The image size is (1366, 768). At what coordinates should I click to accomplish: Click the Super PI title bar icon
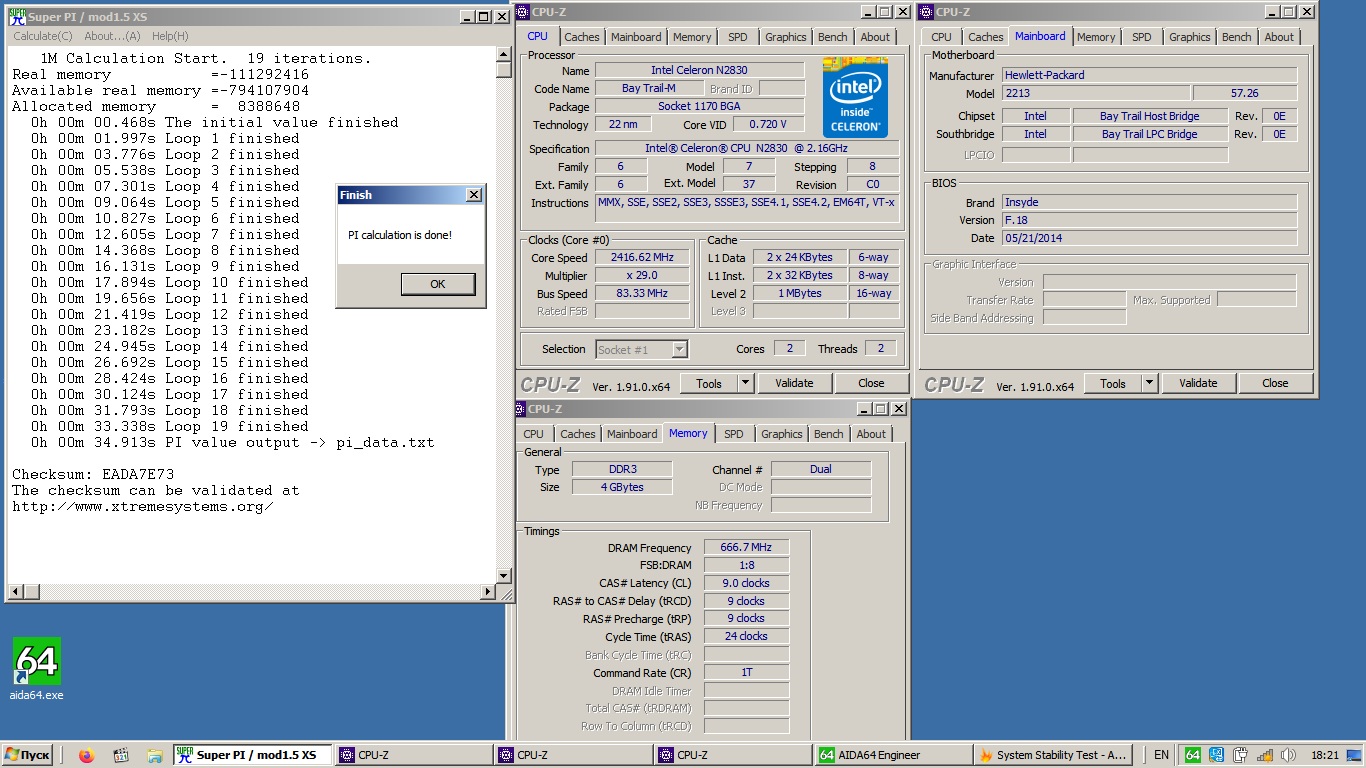[x=17, y=16]
